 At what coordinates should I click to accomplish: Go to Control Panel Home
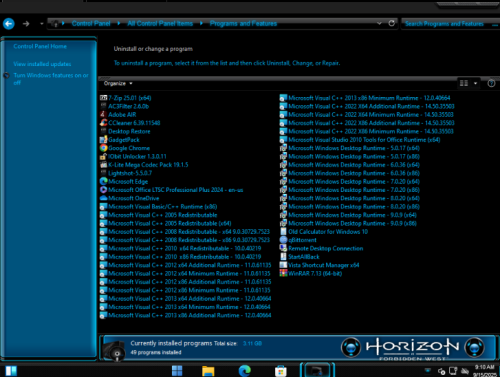click(40, 46)
